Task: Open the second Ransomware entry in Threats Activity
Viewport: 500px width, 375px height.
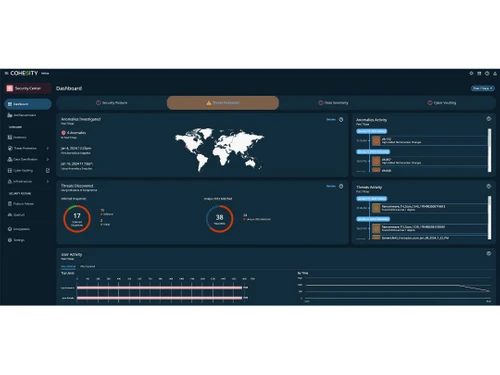Action: coord(429,229)
